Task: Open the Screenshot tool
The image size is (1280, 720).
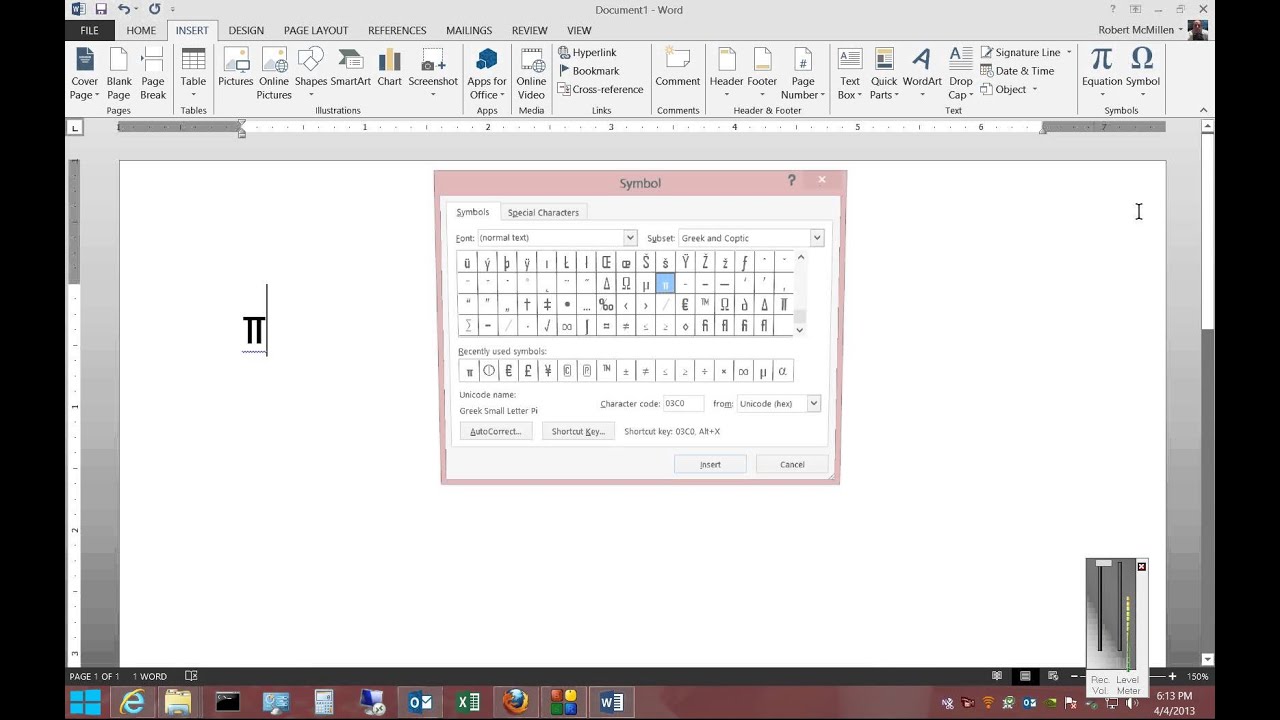Action: (x=433, y=72)
